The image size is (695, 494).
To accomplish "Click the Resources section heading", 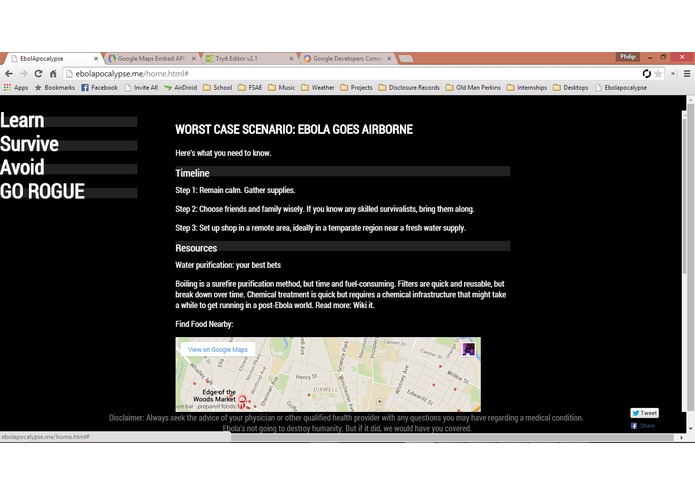I will point(196,248).
